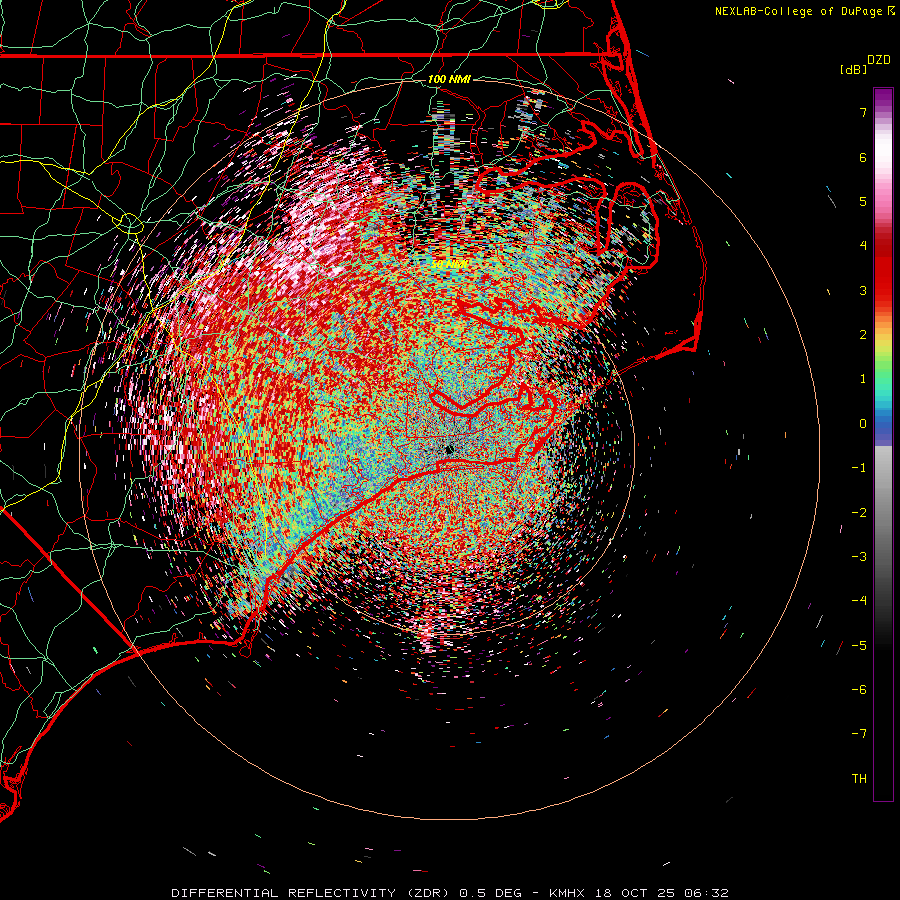The height and width of the screenshot is (900, 900).
Task: Click the TH threshold label on scale
Action: pyautogui.click(x=859, y=779)
